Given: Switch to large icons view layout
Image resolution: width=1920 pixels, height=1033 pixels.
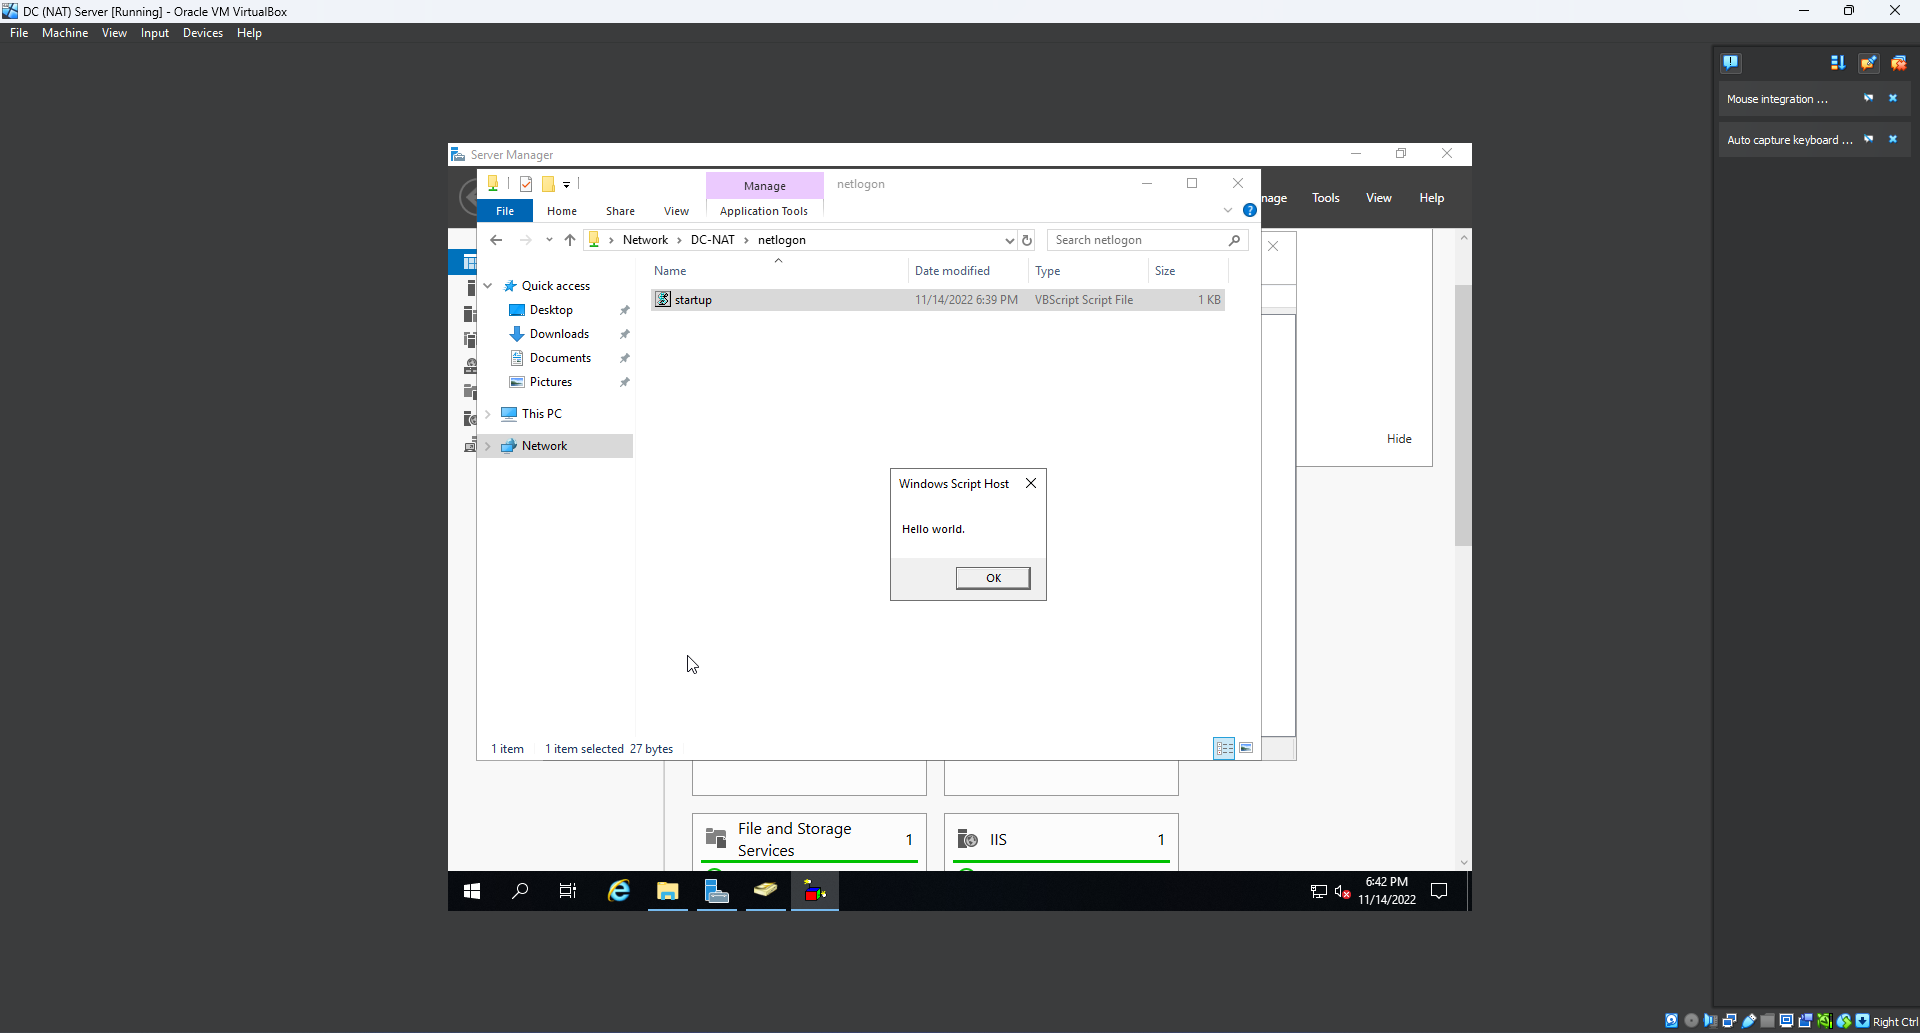Looking at the screenshot, I should point(1247,748).
